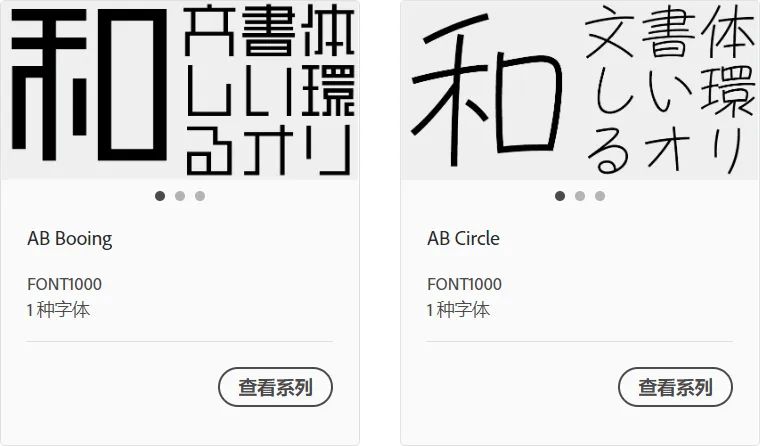
Task: Open the AB Booing font name link
Action: (70, 239)
